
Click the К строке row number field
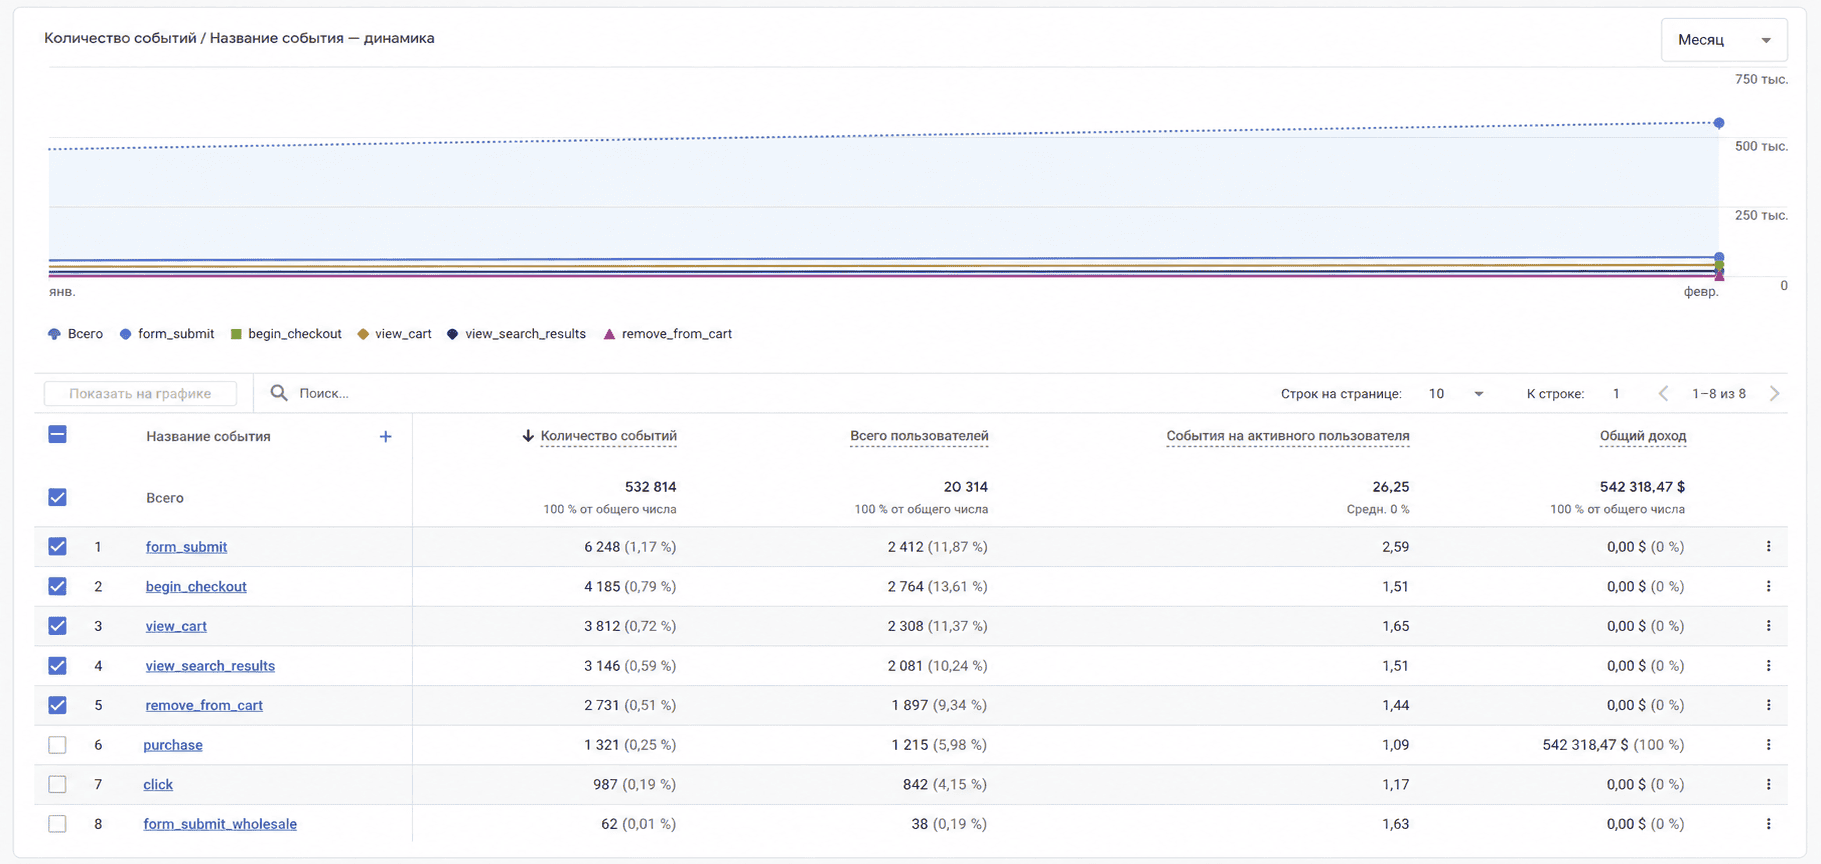pos(1616,394)
